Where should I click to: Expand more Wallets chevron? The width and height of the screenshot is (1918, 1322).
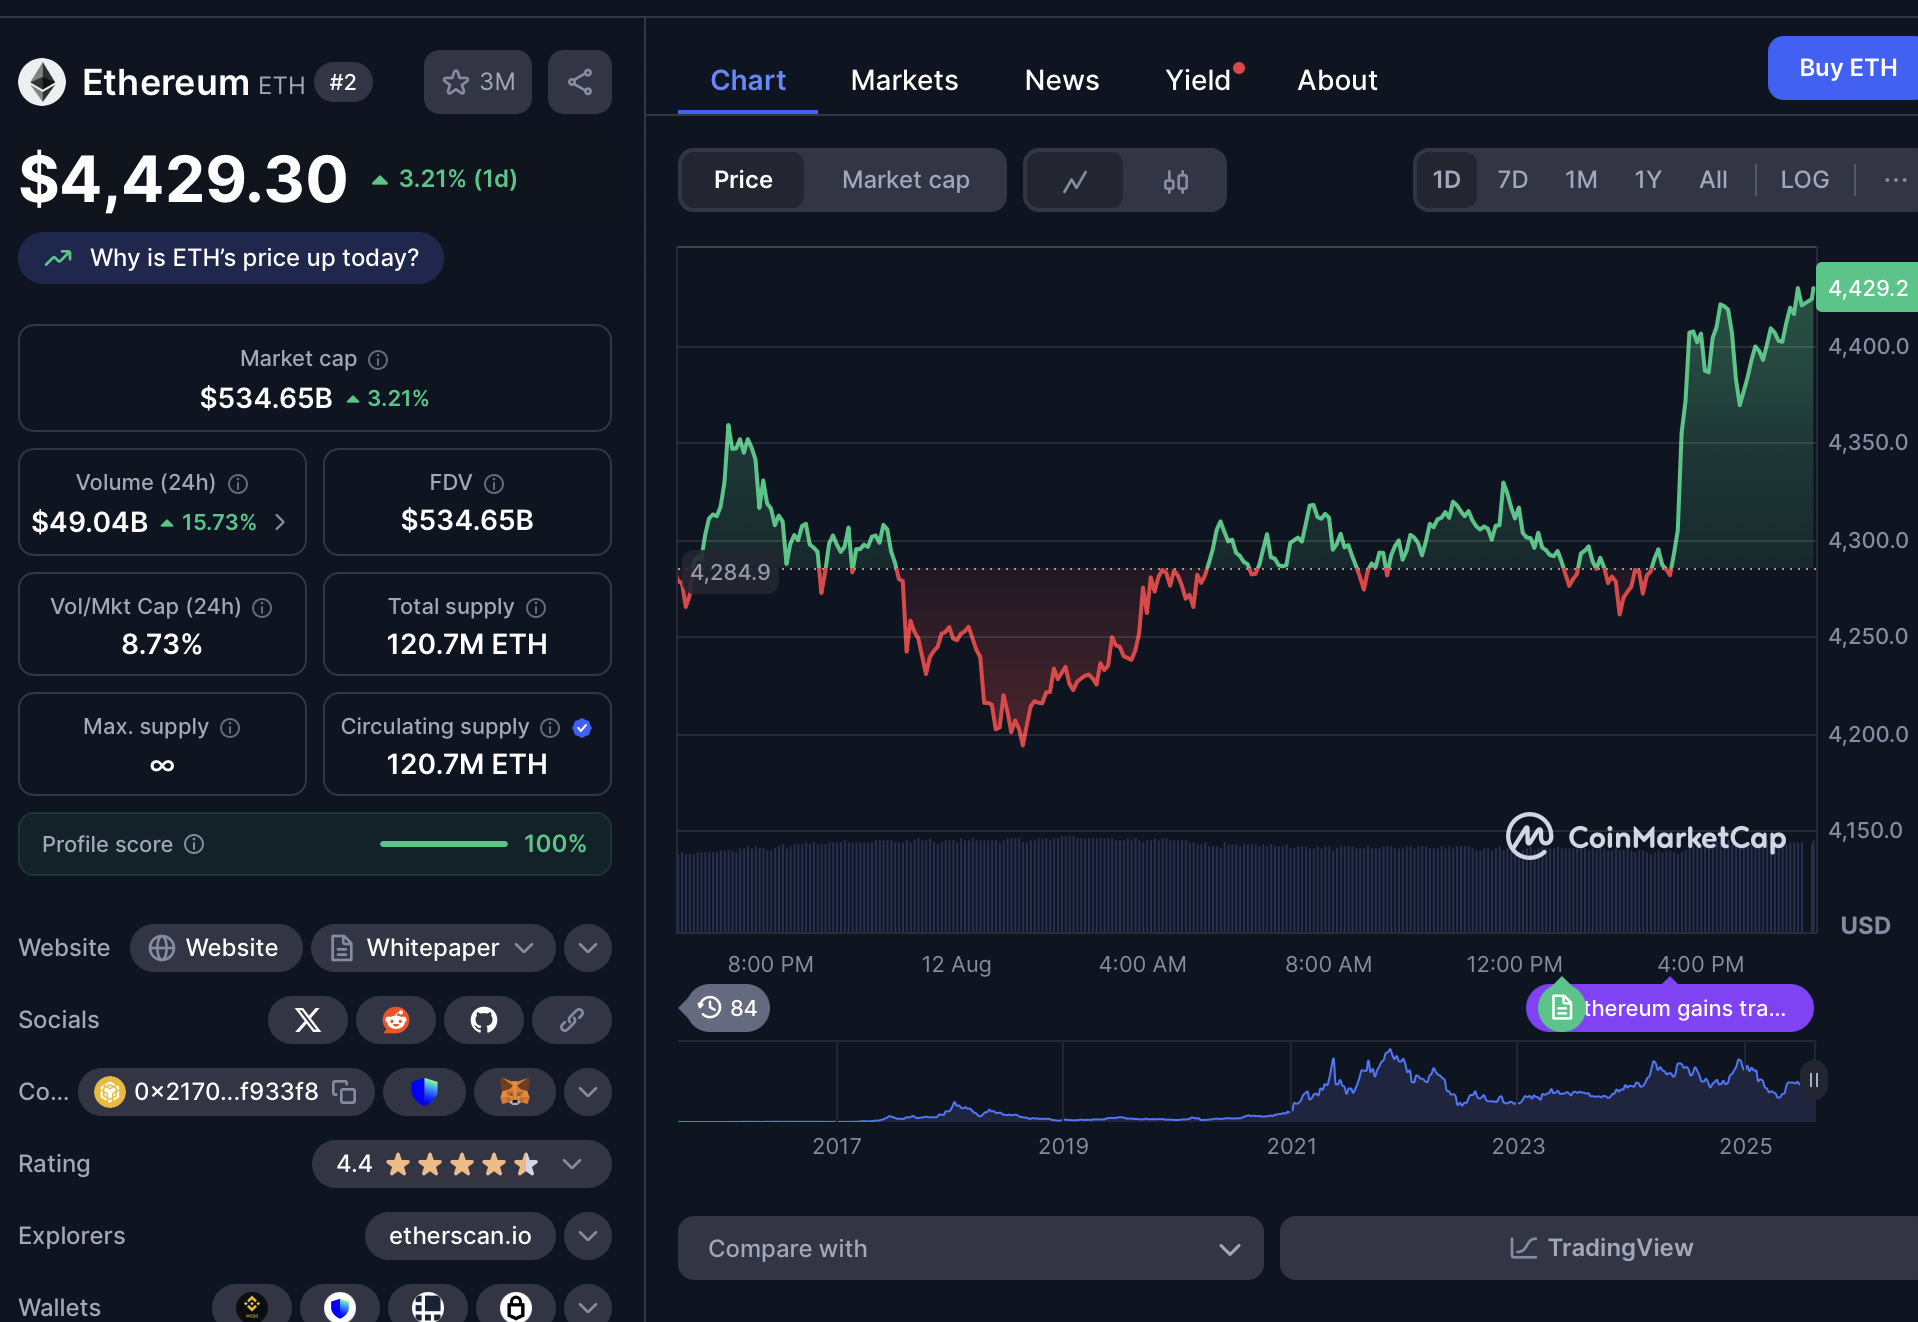coord(588,1306)
